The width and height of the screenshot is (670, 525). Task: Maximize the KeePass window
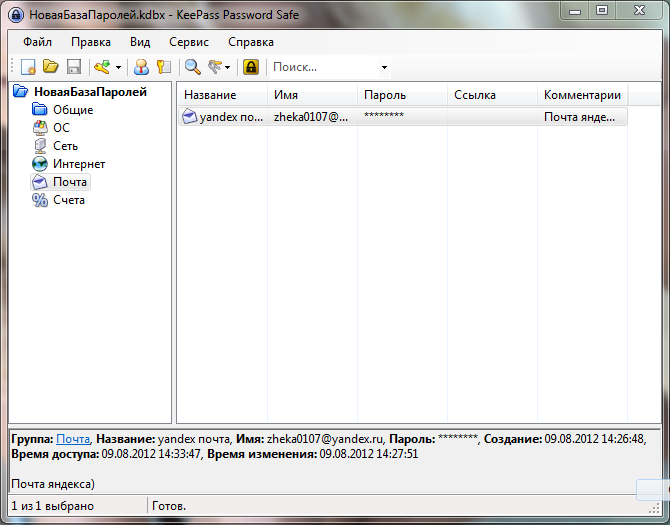pos(602,11)
